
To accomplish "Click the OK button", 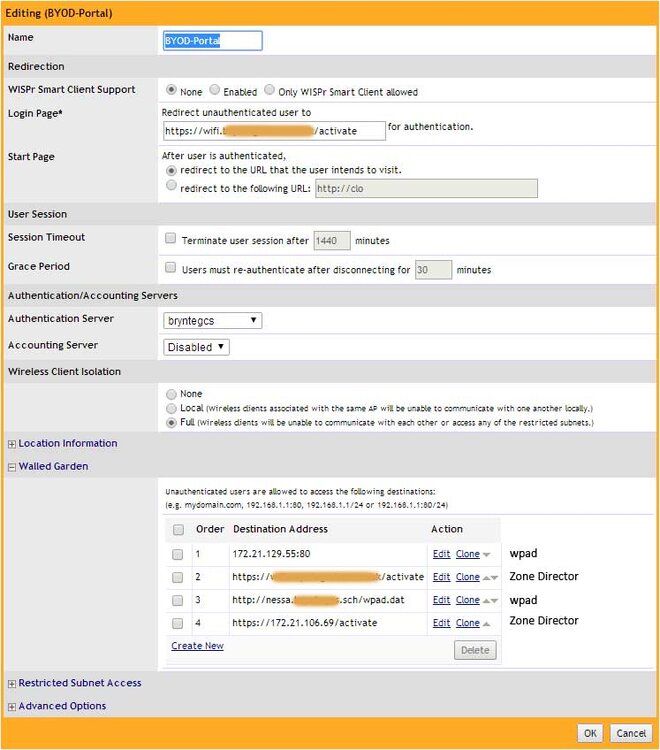I will point(590,733).
